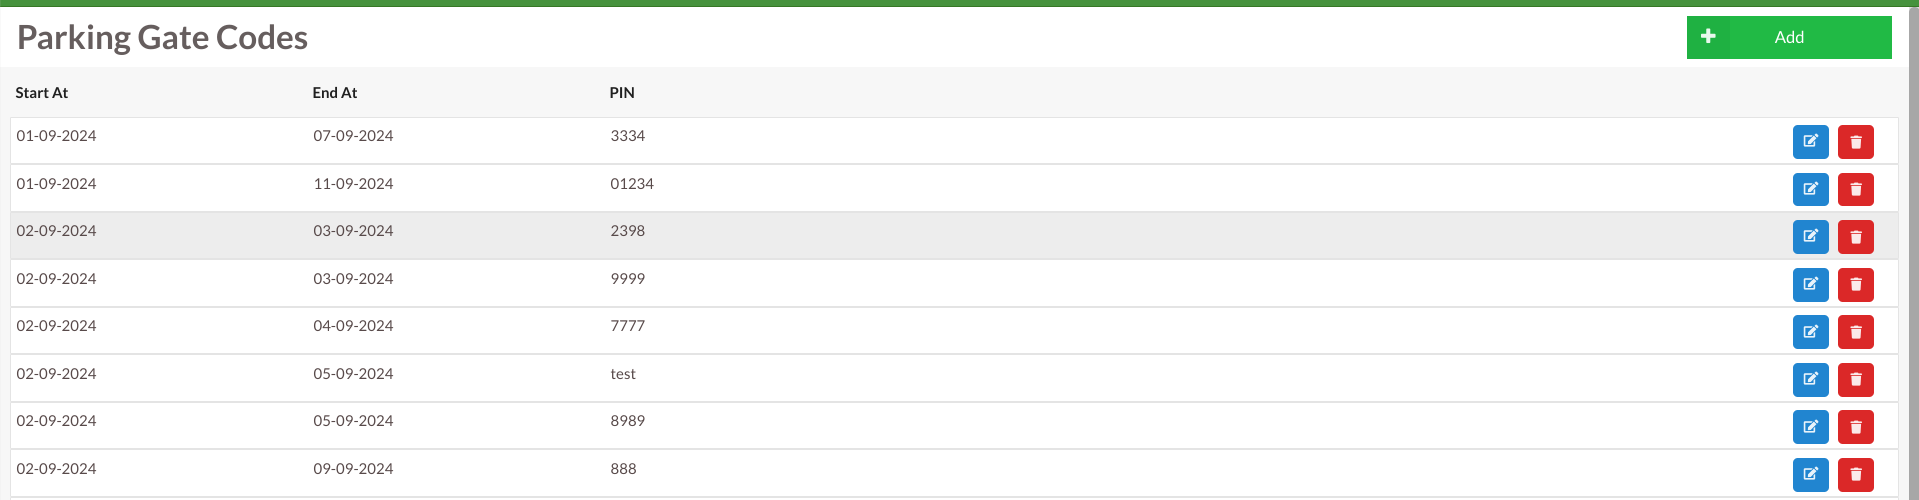Screen dimensions: 1919x500
Task: Delete the row with PIN 01234
Action: [1855, 189]
